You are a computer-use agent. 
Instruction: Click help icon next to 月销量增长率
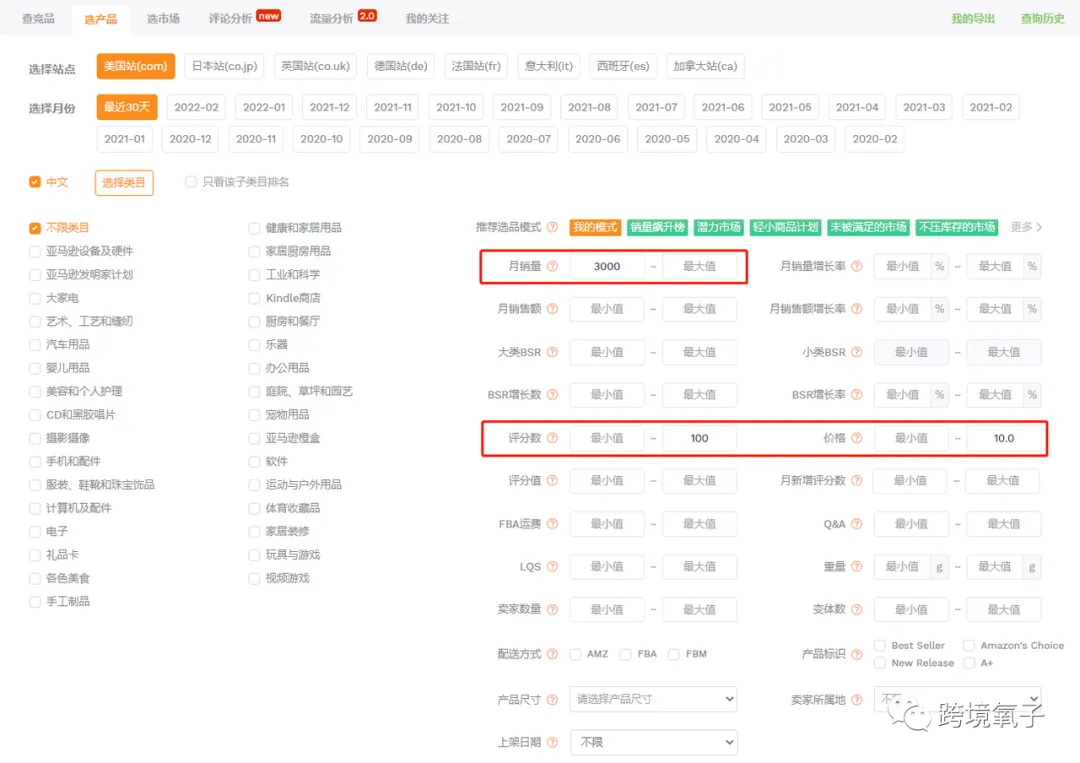coord(857,266)
